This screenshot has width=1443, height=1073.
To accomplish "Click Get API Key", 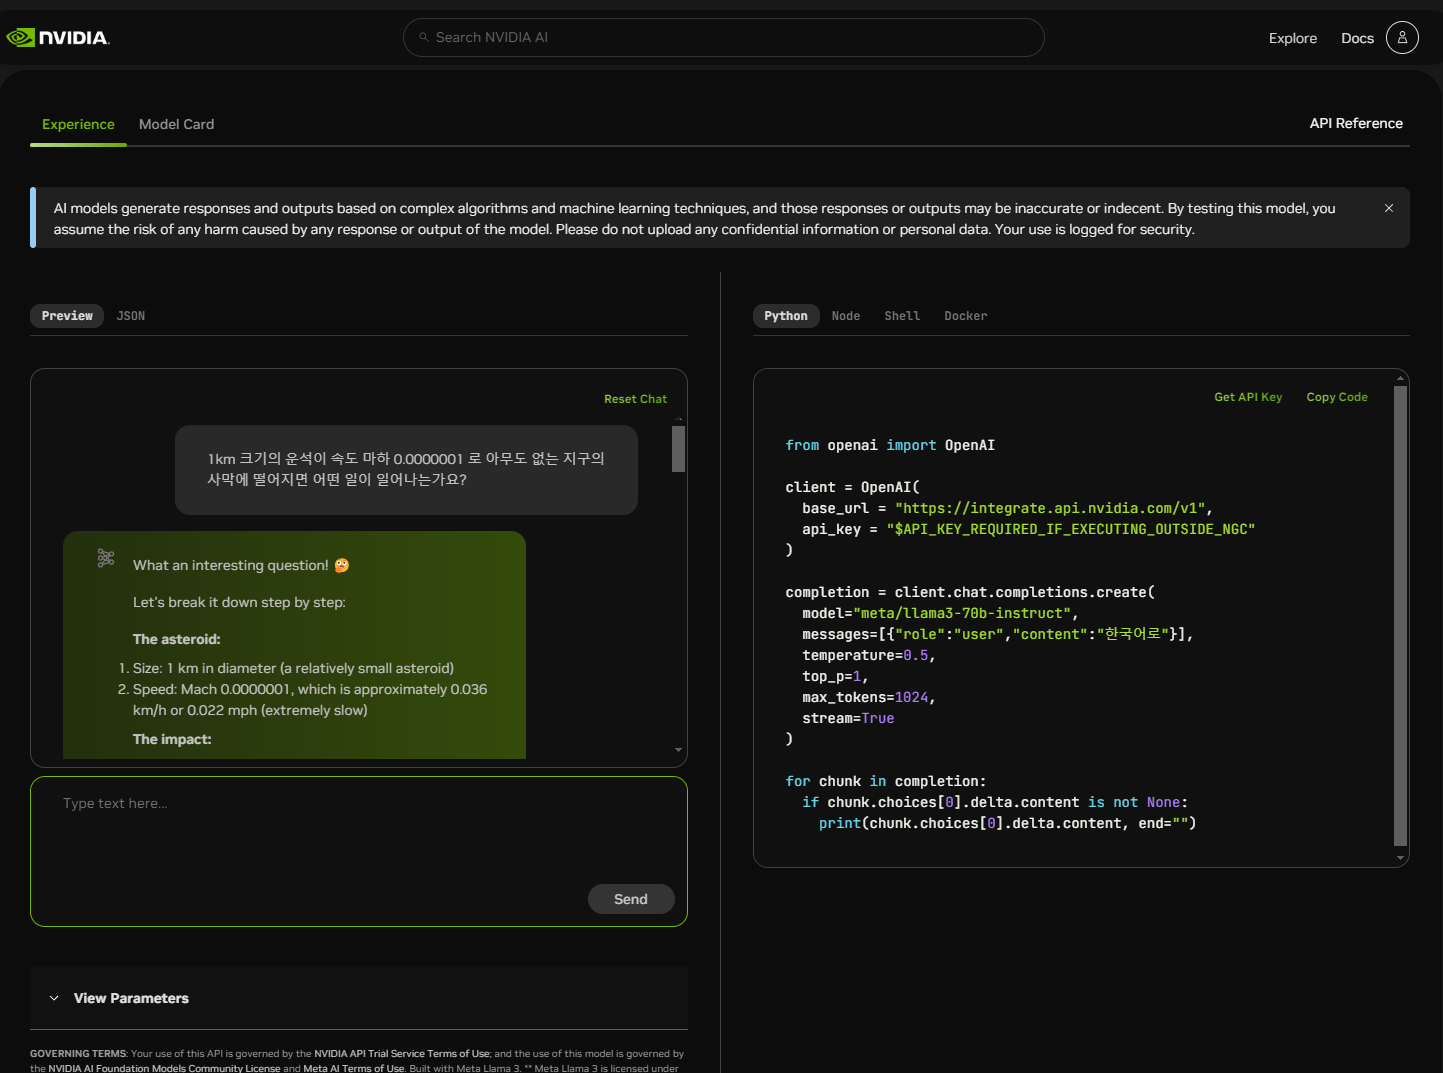I will click(1248, 397).
